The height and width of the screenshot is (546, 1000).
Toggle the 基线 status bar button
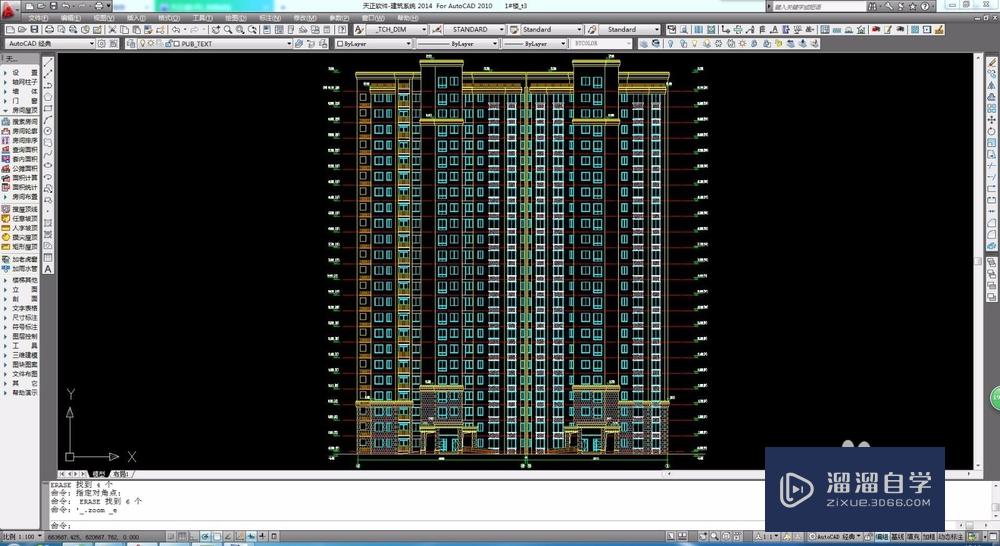[x=898, y=537]
